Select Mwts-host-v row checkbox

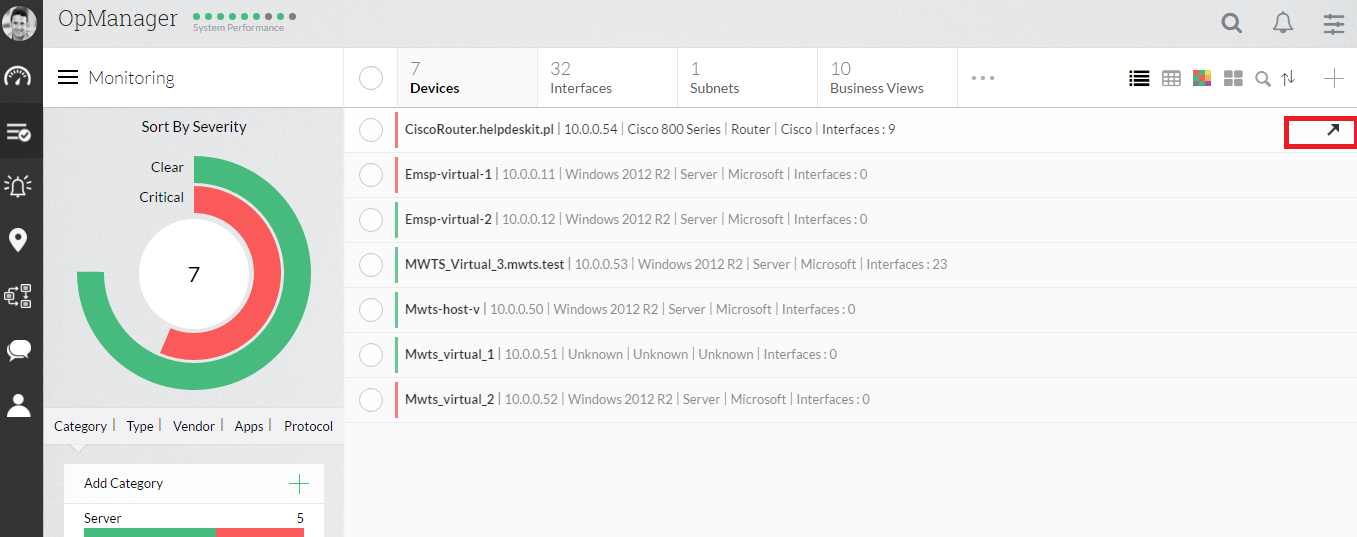(x=371, y=310)
